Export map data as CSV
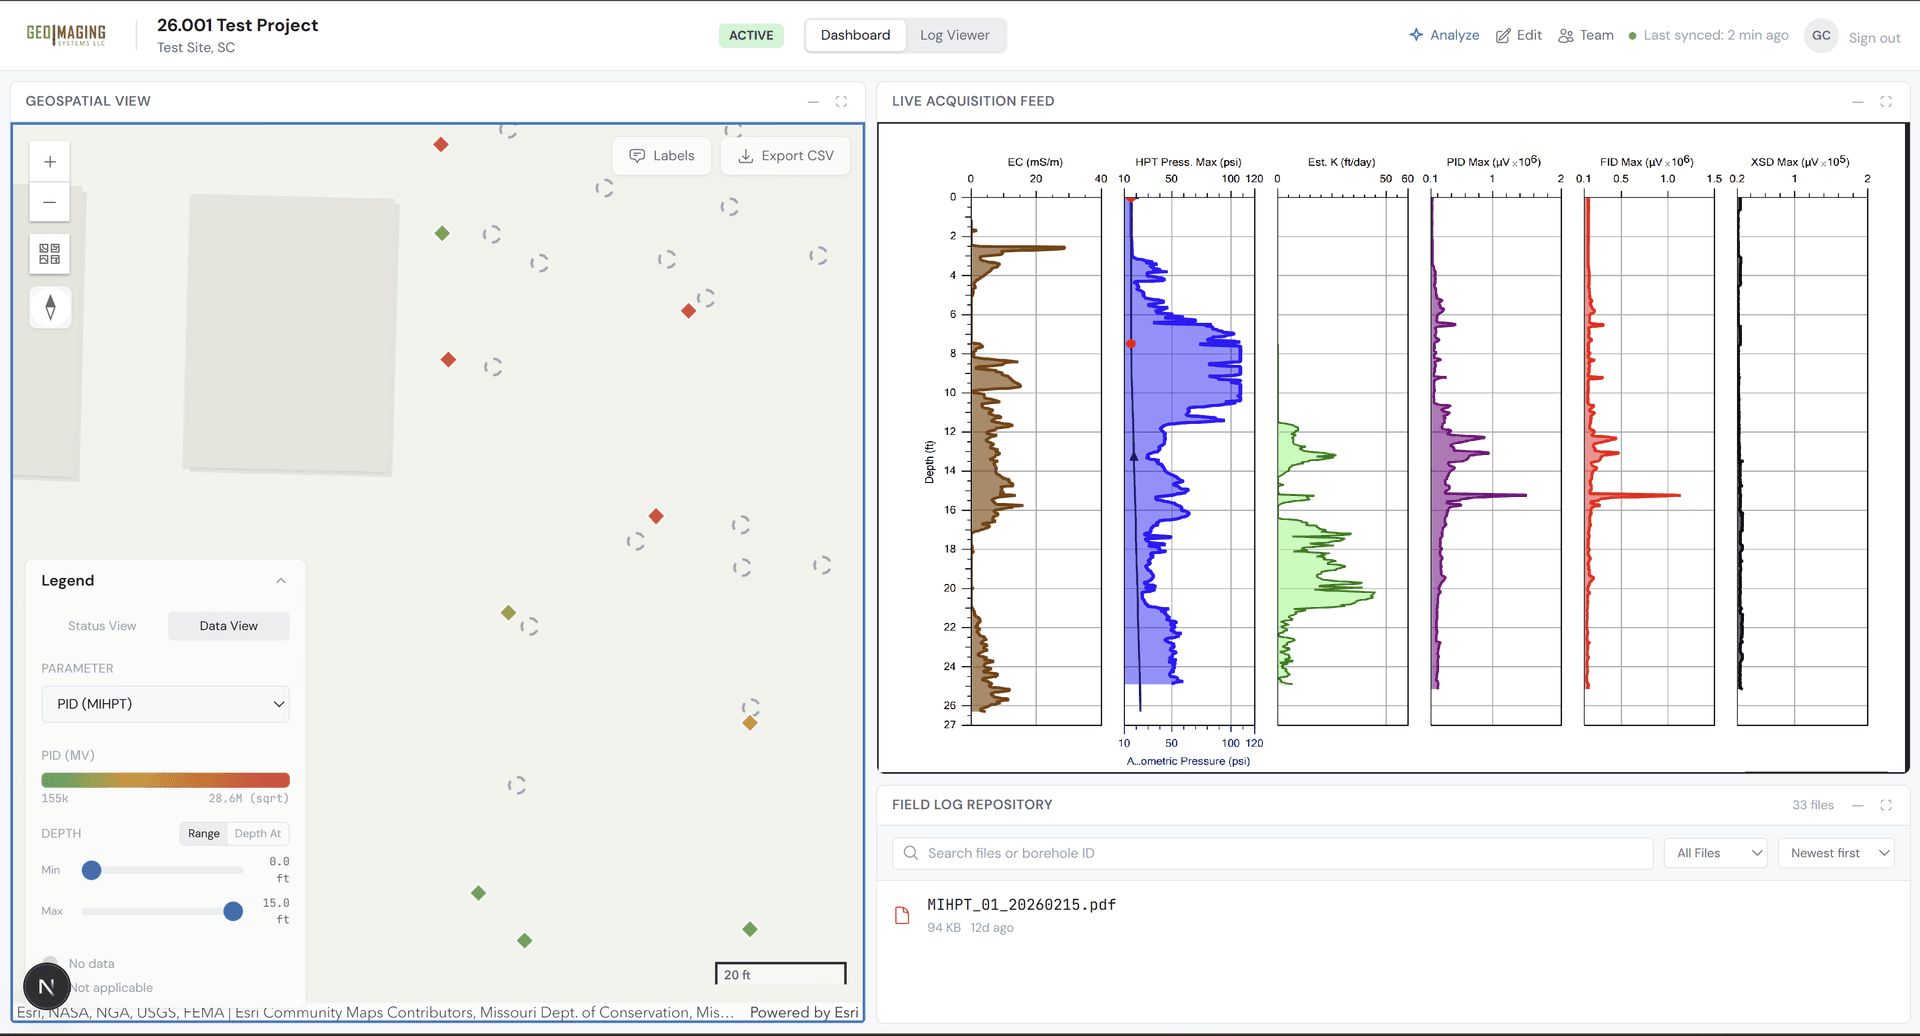The image size is (1920, 1036). [785, 155]
